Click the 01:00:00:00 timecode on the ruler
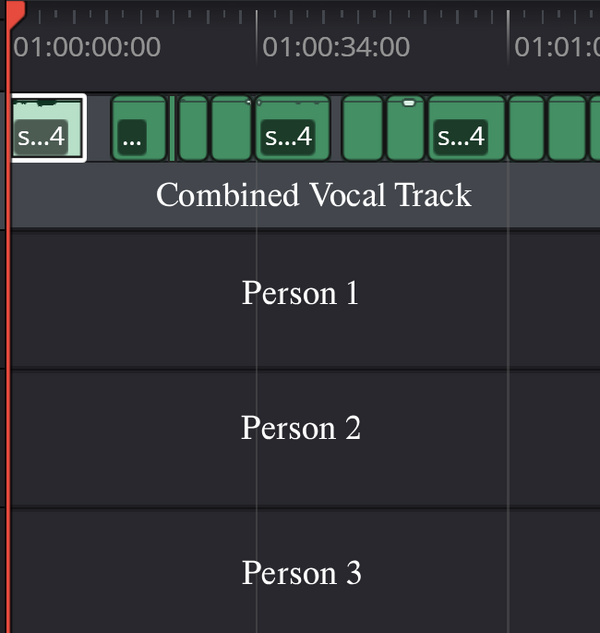Image resolution: width=600 pixels, height=633 pixels. point(86,47)
